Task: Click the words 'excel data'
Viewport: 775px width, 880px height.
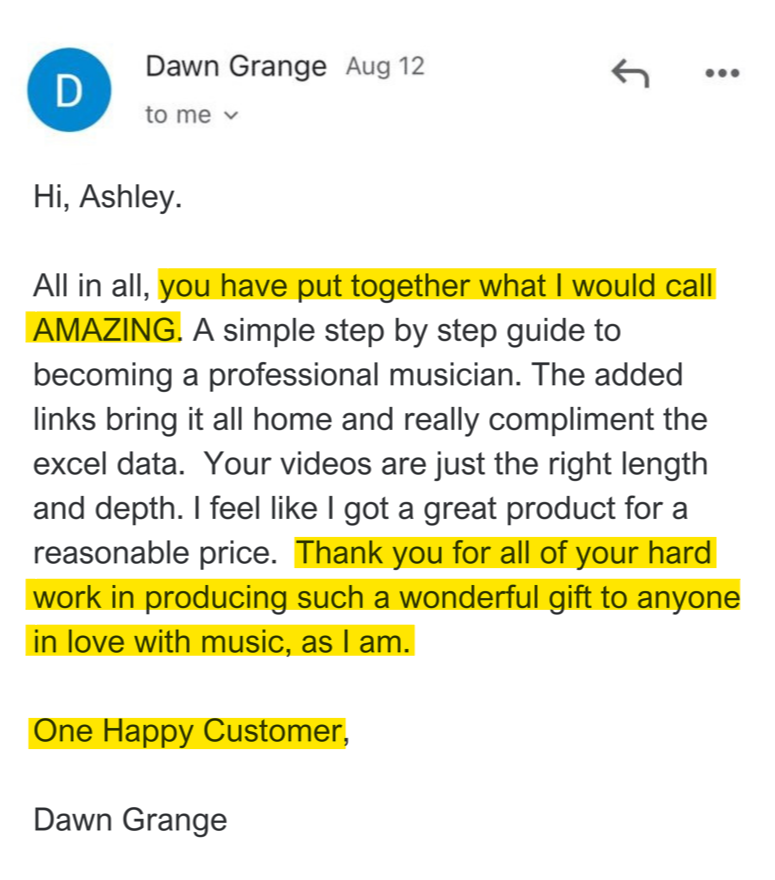Action: click(x=109, y=464)
